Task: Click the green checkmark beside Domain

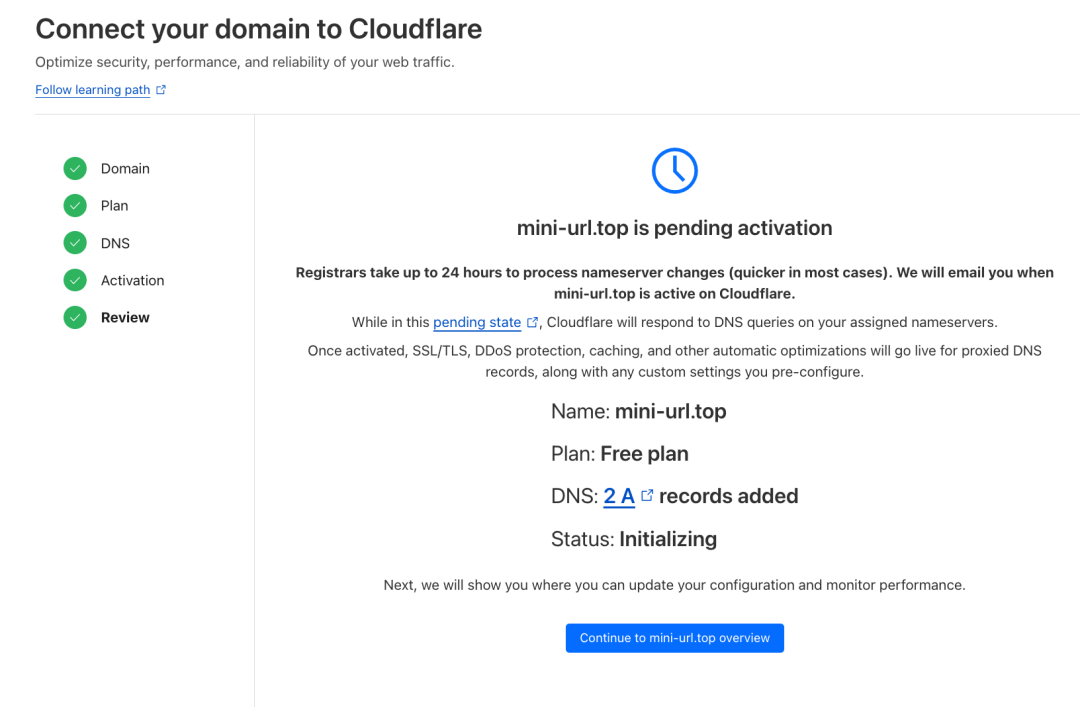Action: click(x=75, y=168)
